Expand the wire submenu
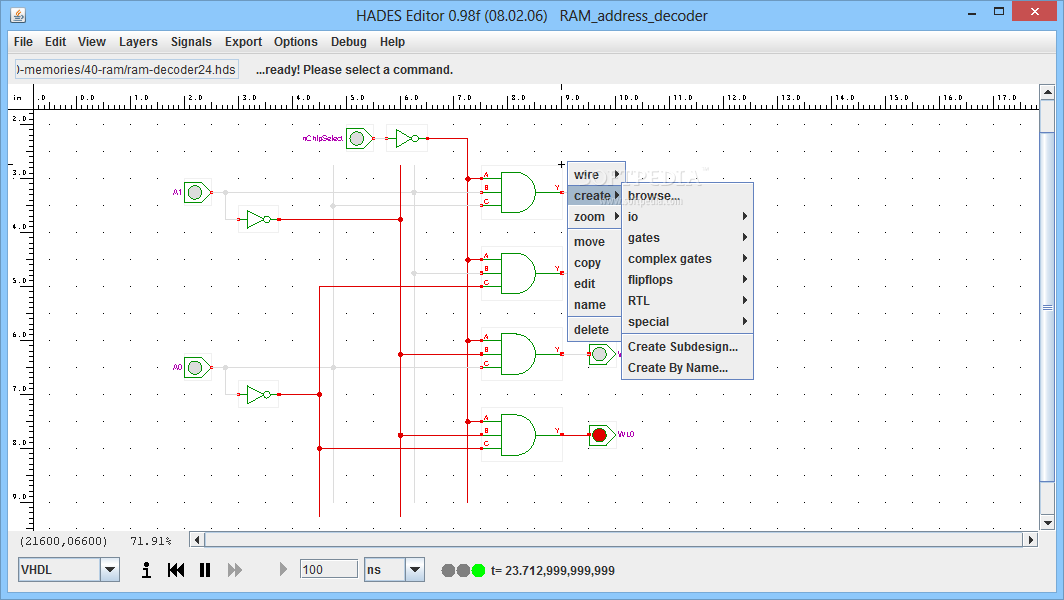1064x600 pixels. pyautogui.click(x=595, y=174)
